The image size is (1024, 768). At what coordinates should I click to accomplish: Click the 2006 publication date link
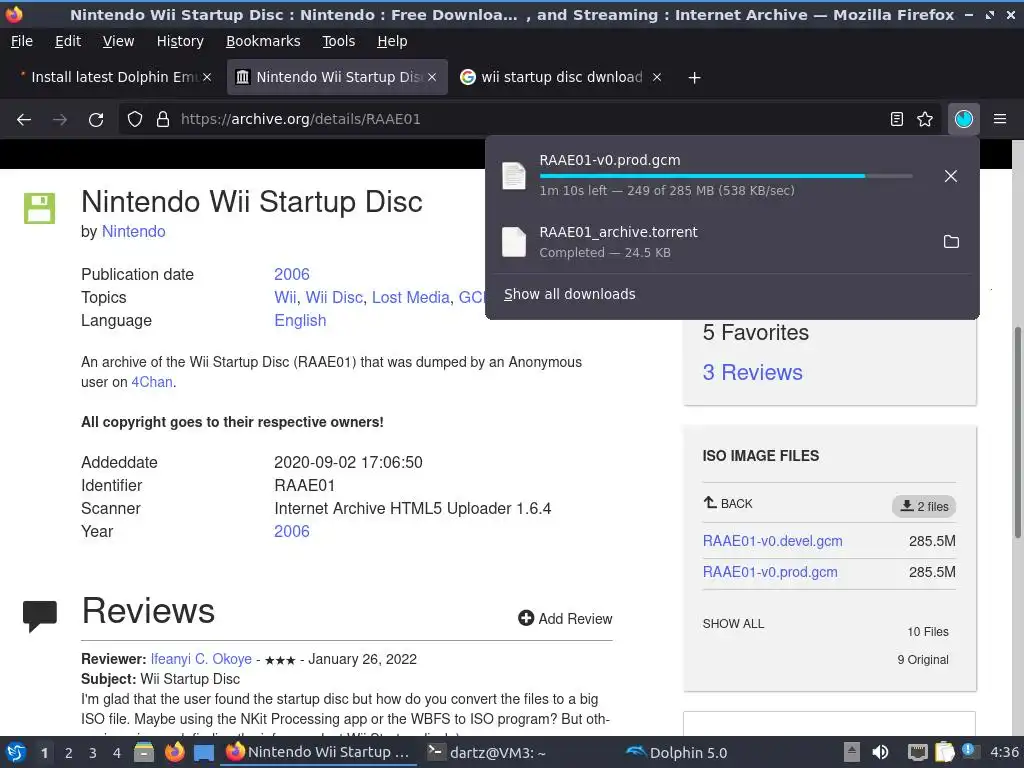click(291, 274)
